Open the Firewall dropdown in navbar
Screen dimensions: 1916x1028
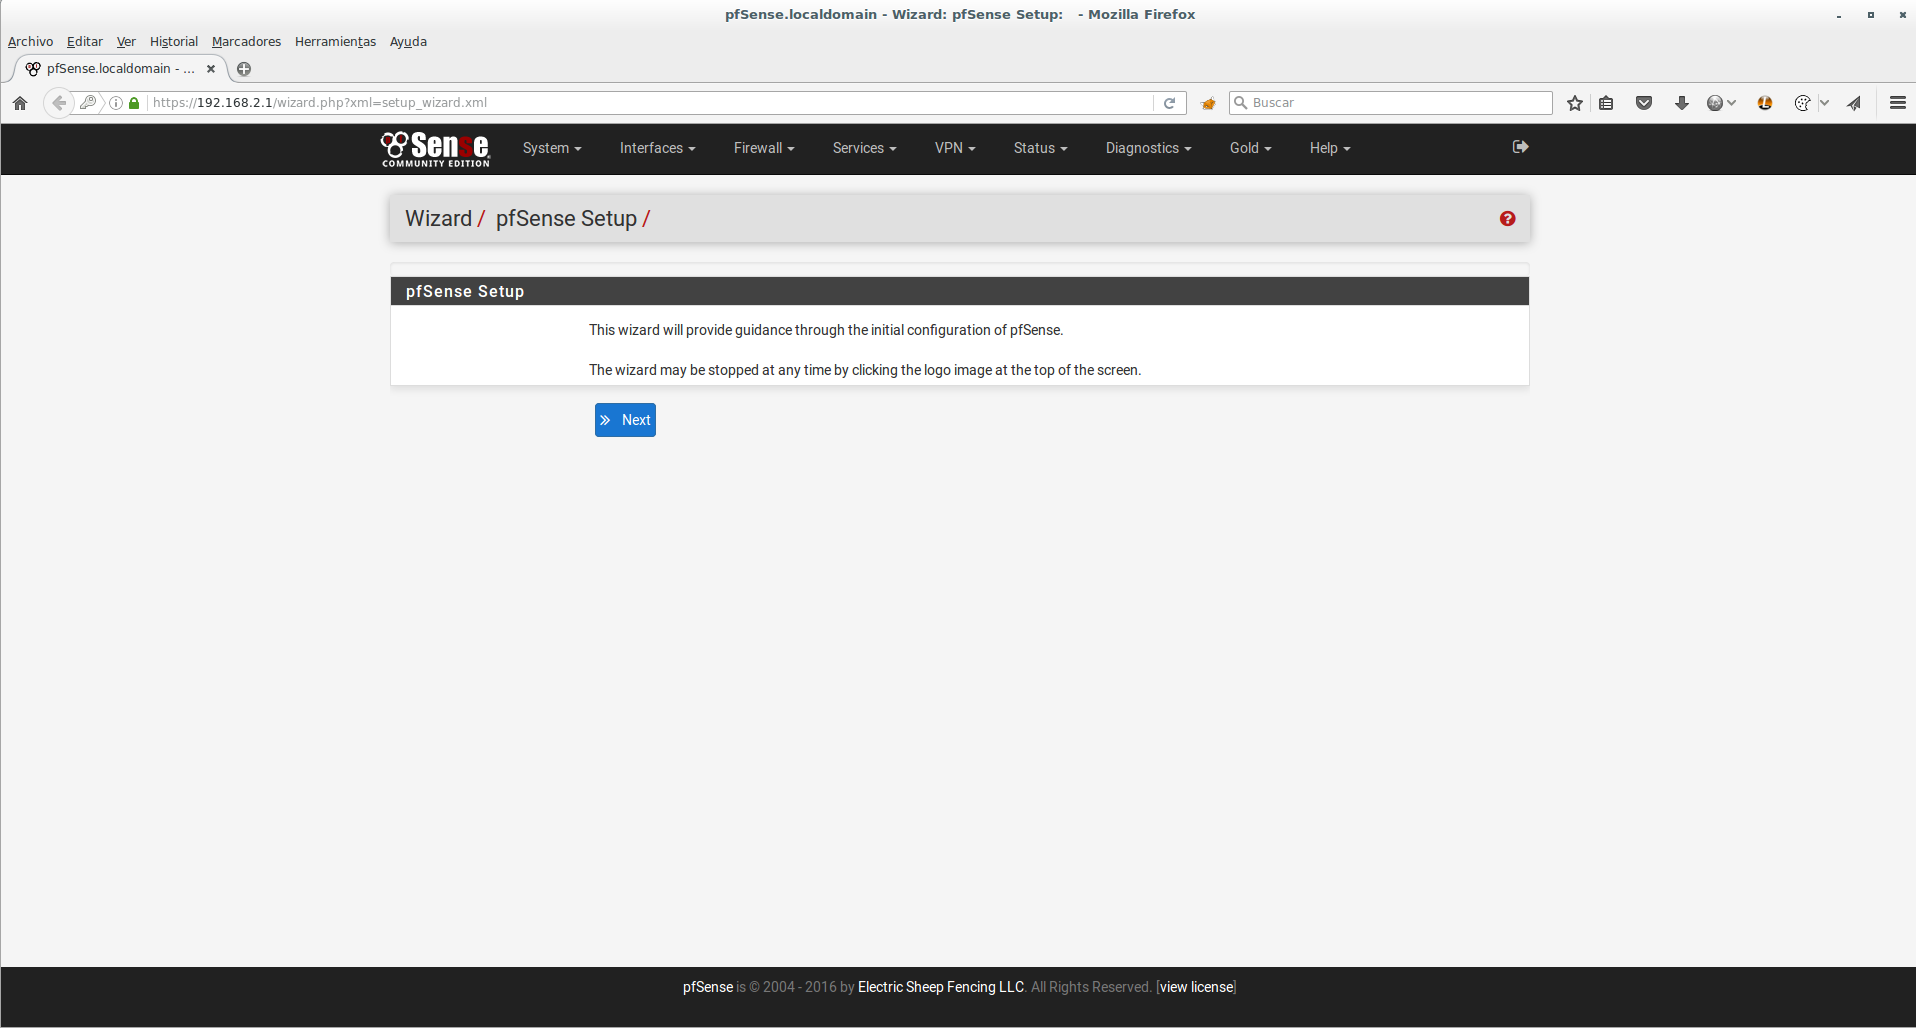click(763, 148)
